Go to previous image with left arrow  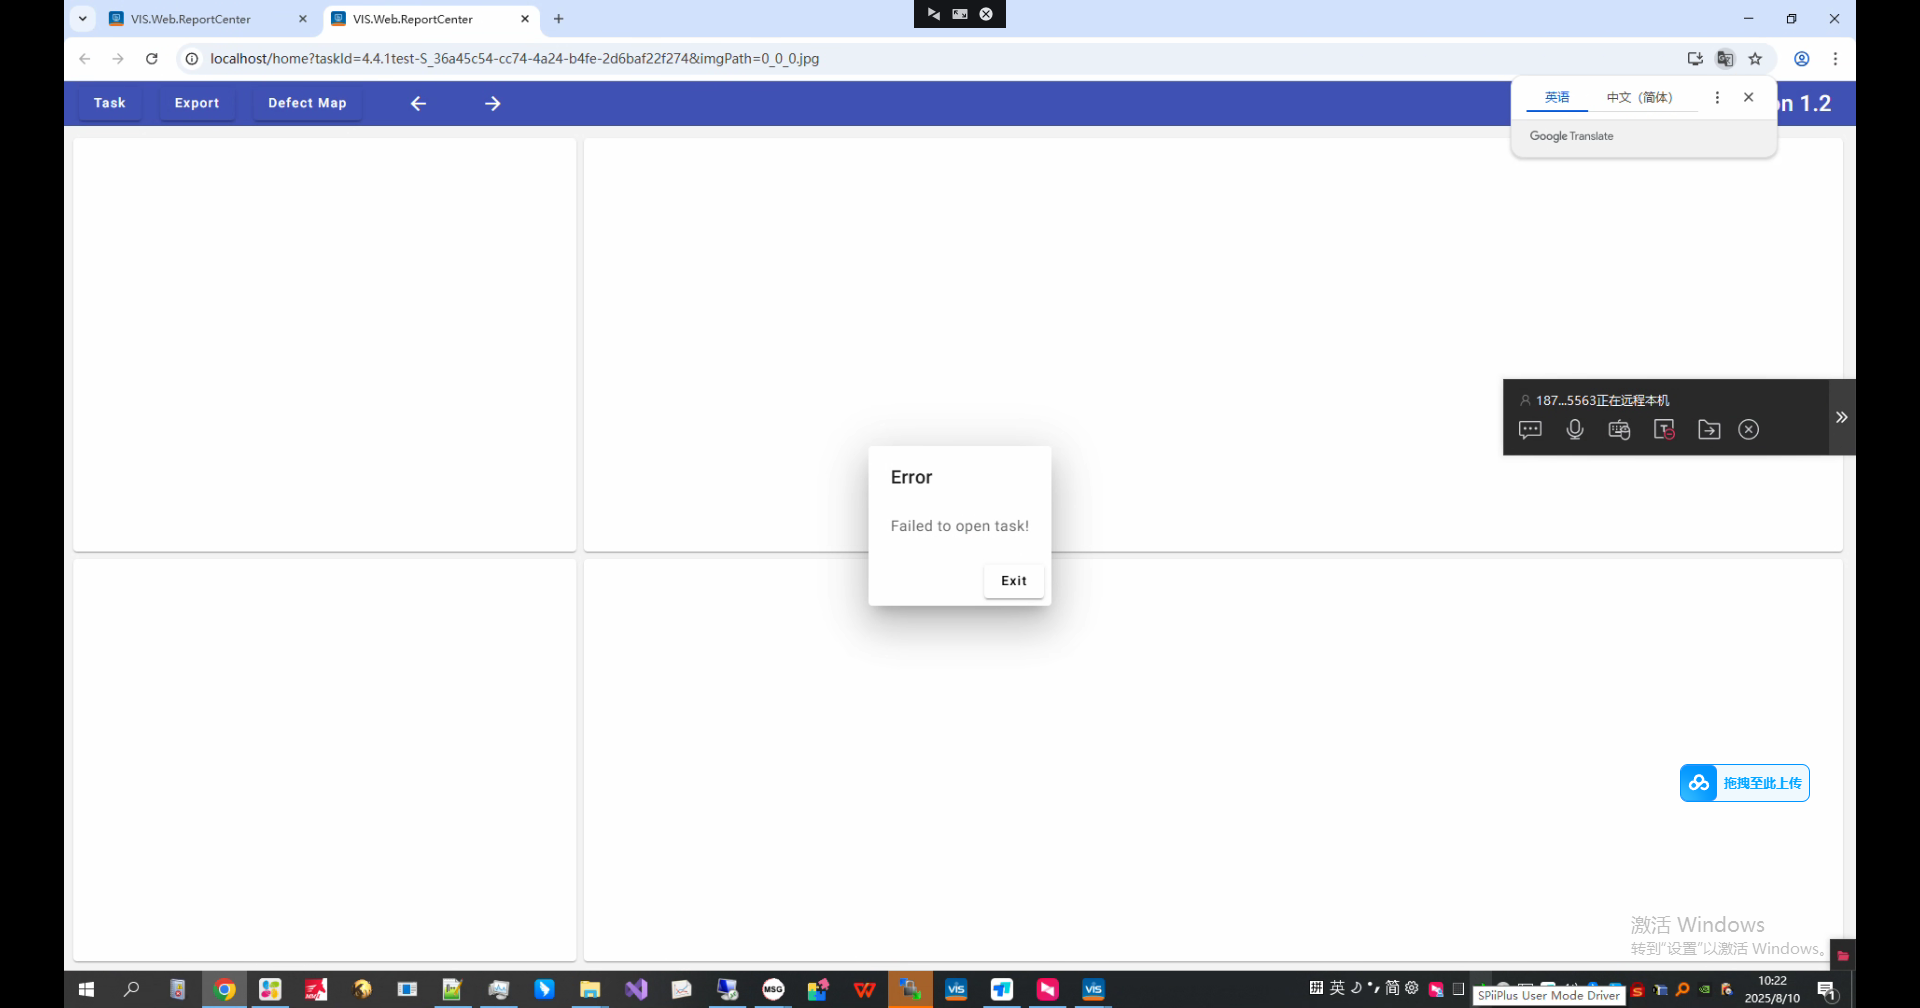419,103
